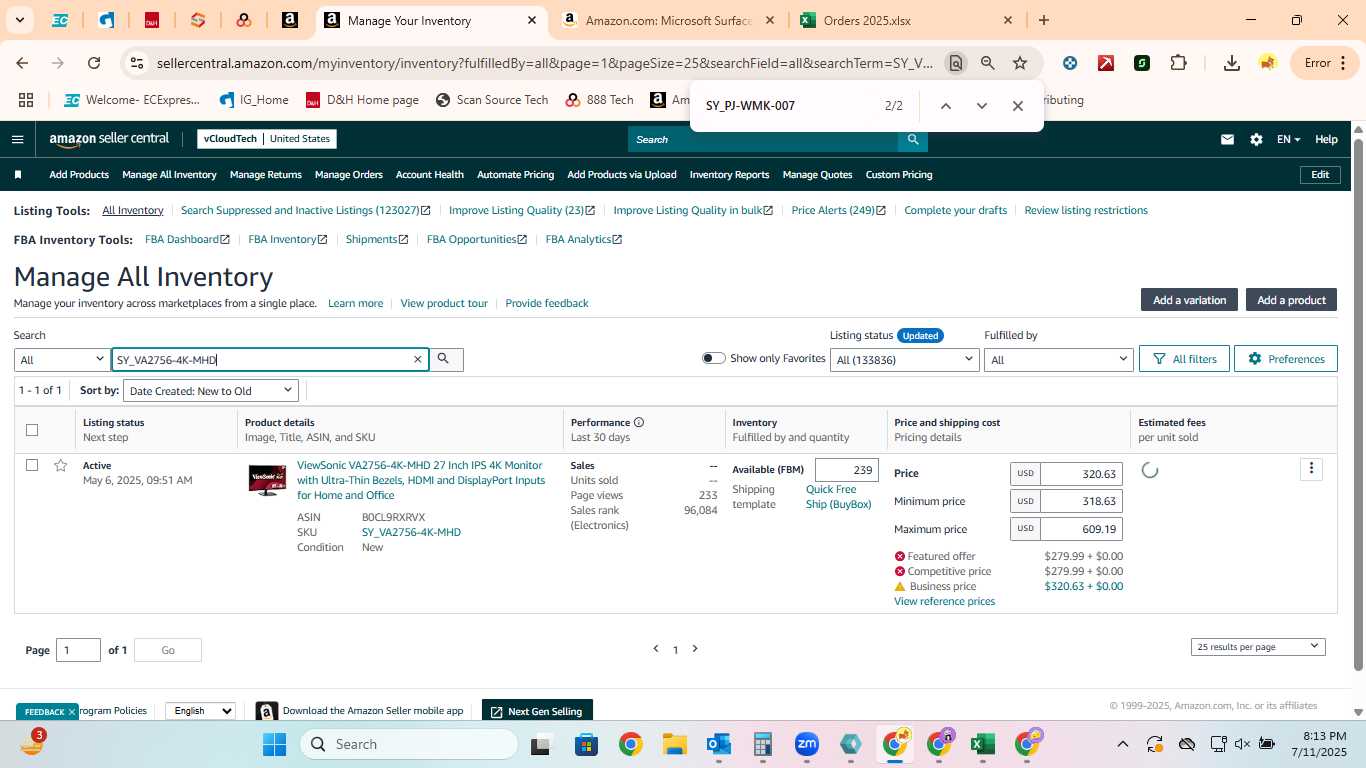Viewport: 1366px width, 768px height.
Task: Open Manage Returns menu item
Action: pyautogui.click(x=266, y=174)
